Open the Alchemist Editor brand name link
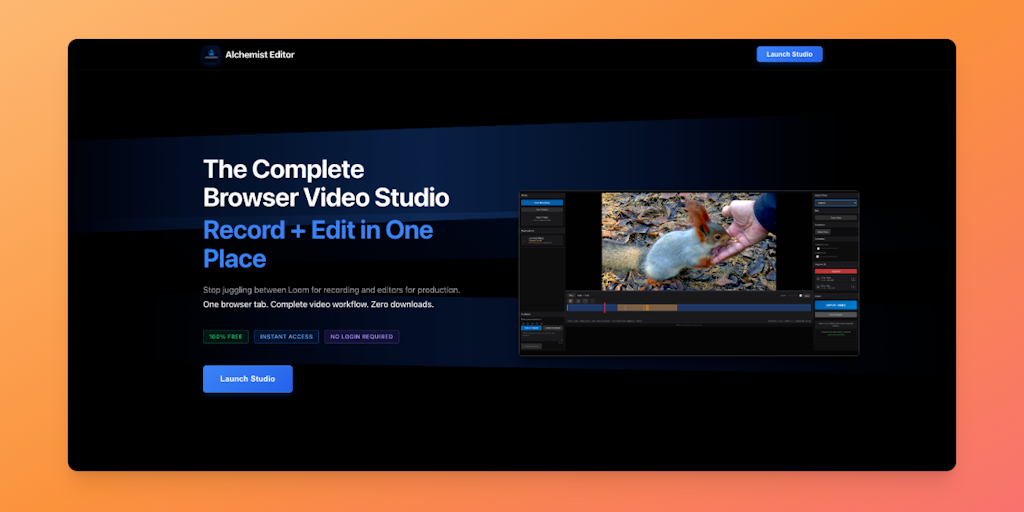This screenshot has height=512, width=1024. click(259, 55)
